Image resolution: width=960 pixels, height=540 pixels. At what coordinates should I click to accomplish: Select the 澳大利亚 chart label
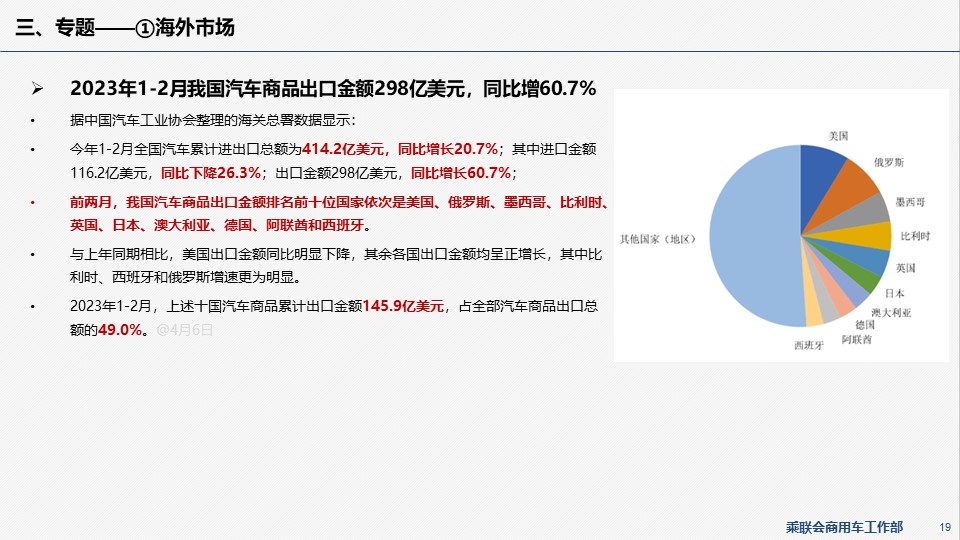(x=891, y=313)
